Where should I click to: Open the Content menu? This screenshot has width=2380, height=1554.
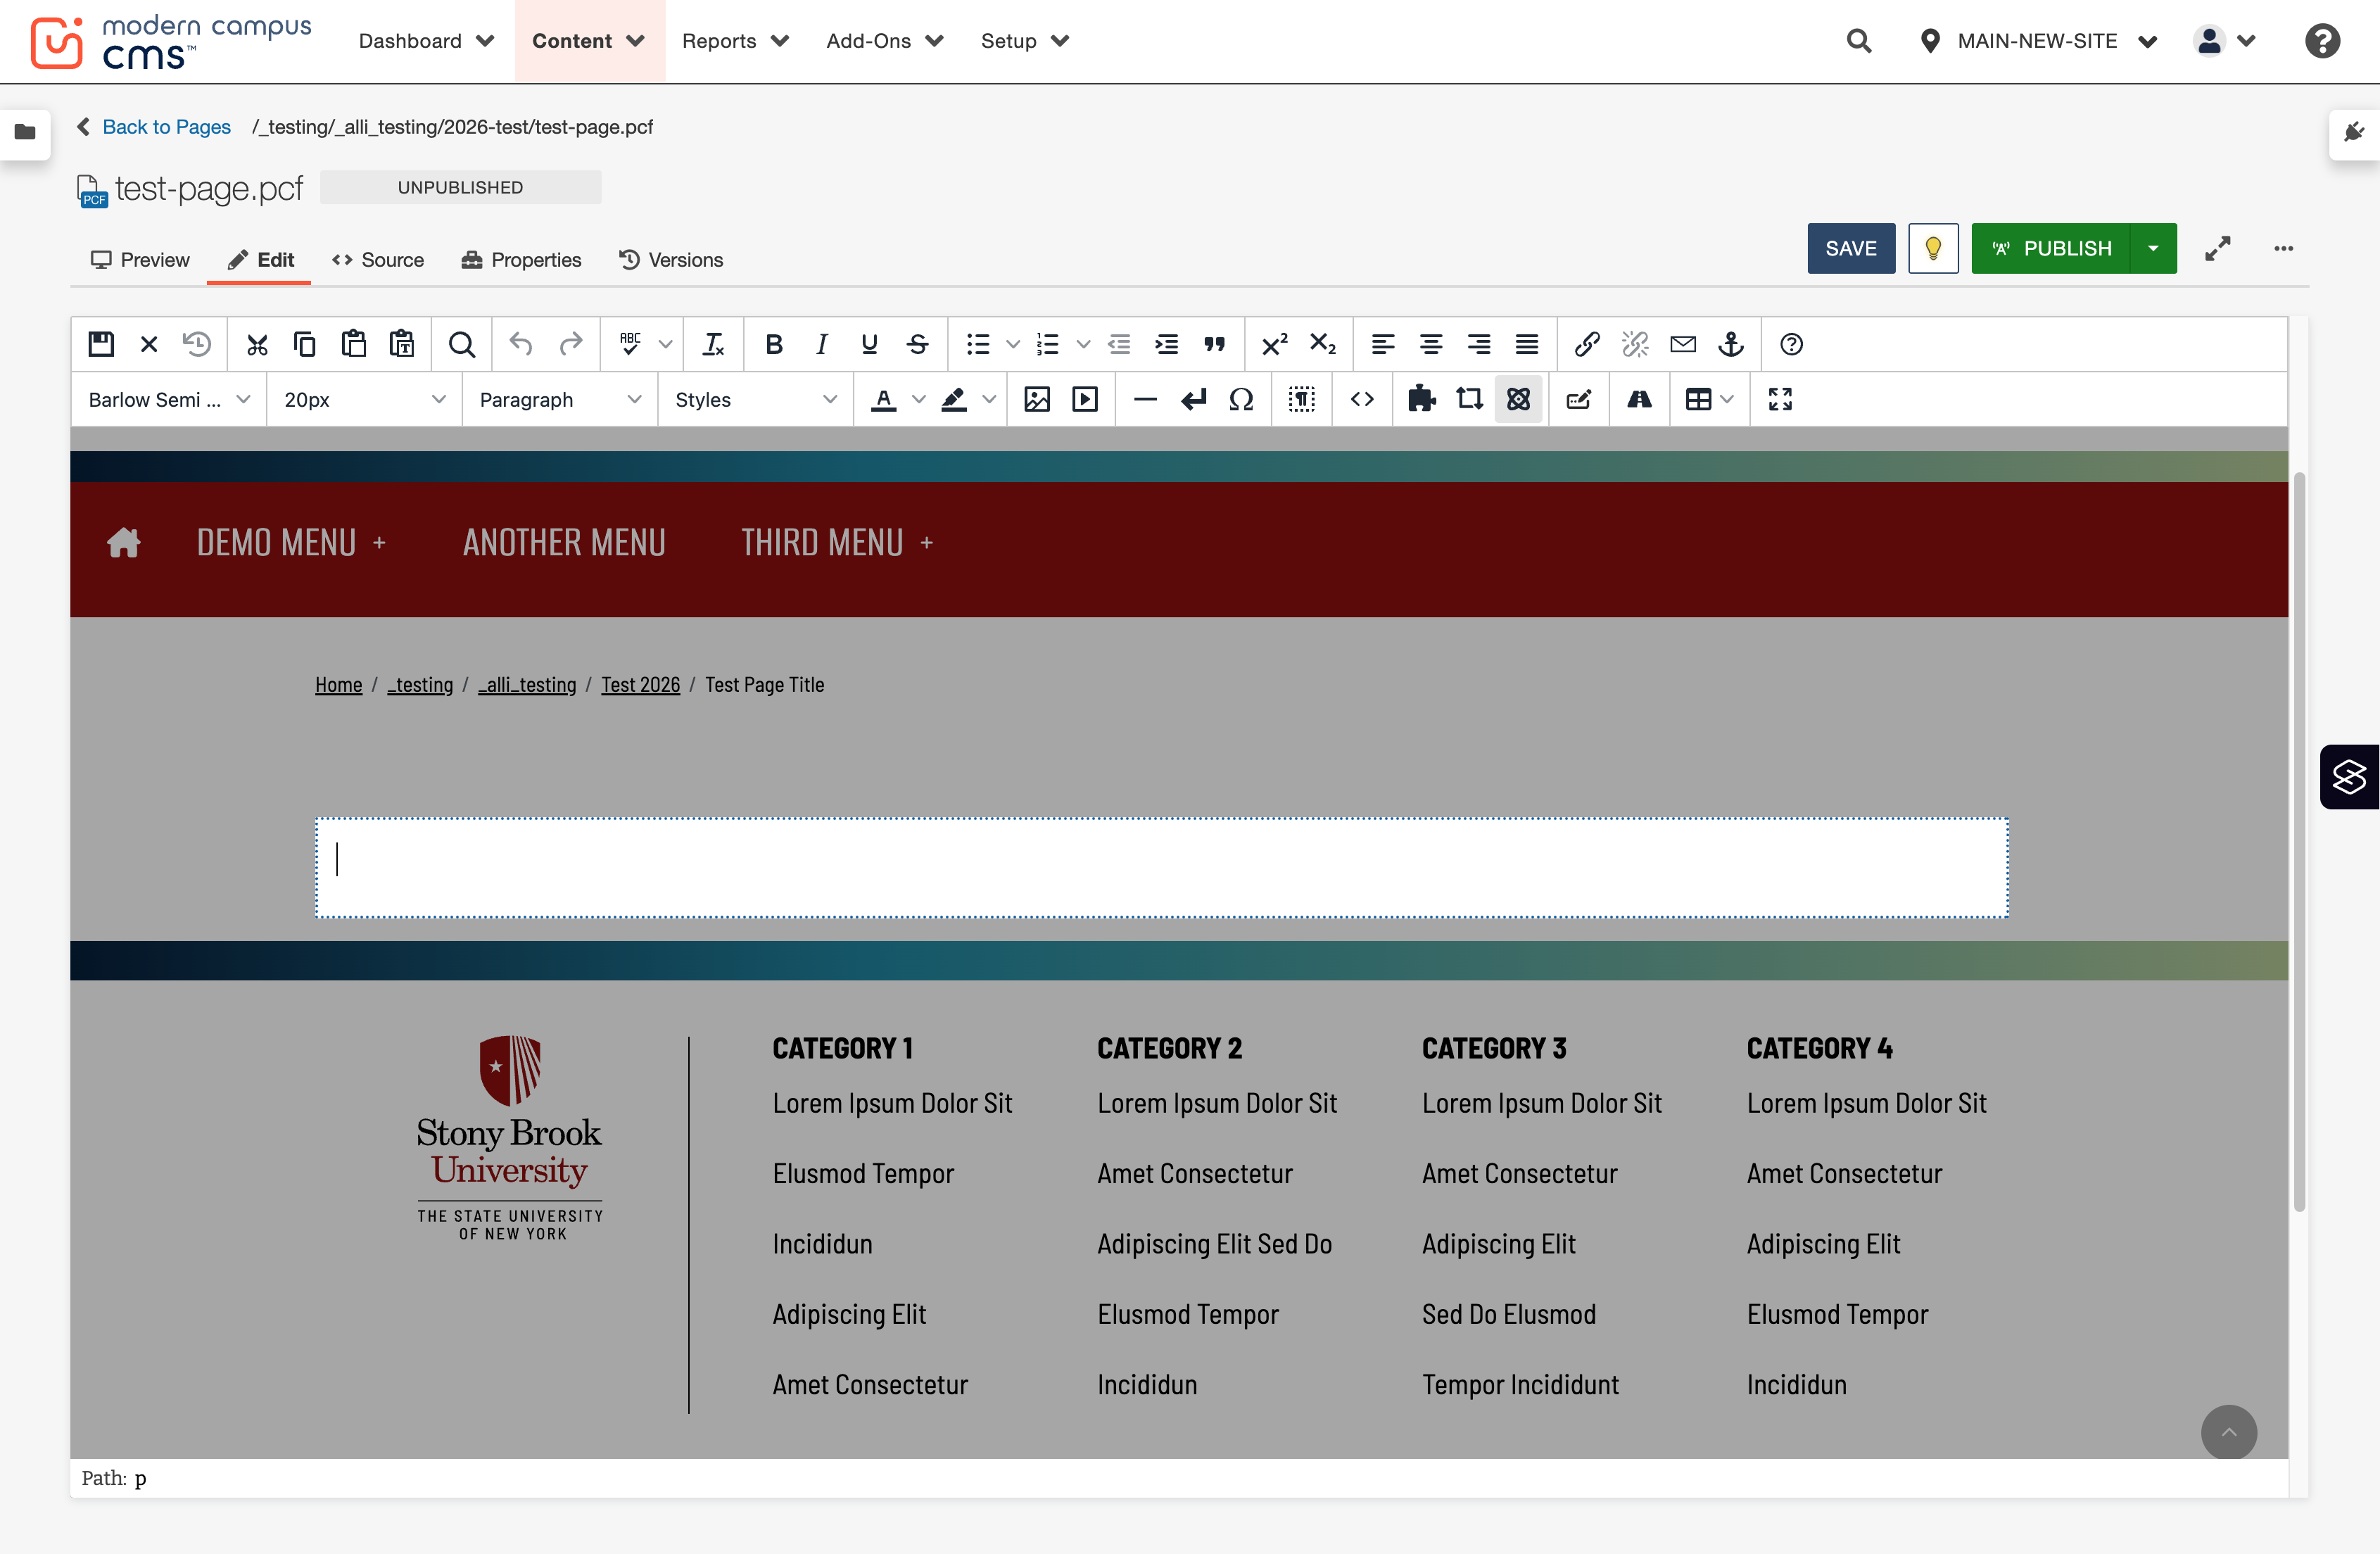point(588,41)
